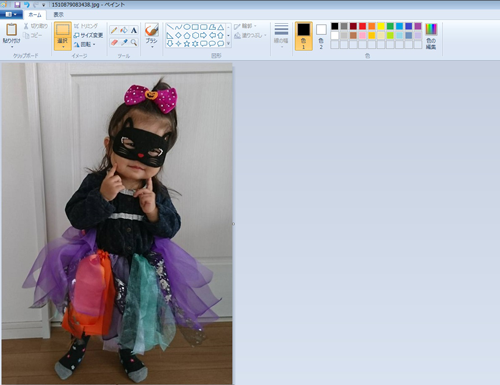Select the Text tool
Viewport: 500px width, 385px height.
[x=134, y=30]
